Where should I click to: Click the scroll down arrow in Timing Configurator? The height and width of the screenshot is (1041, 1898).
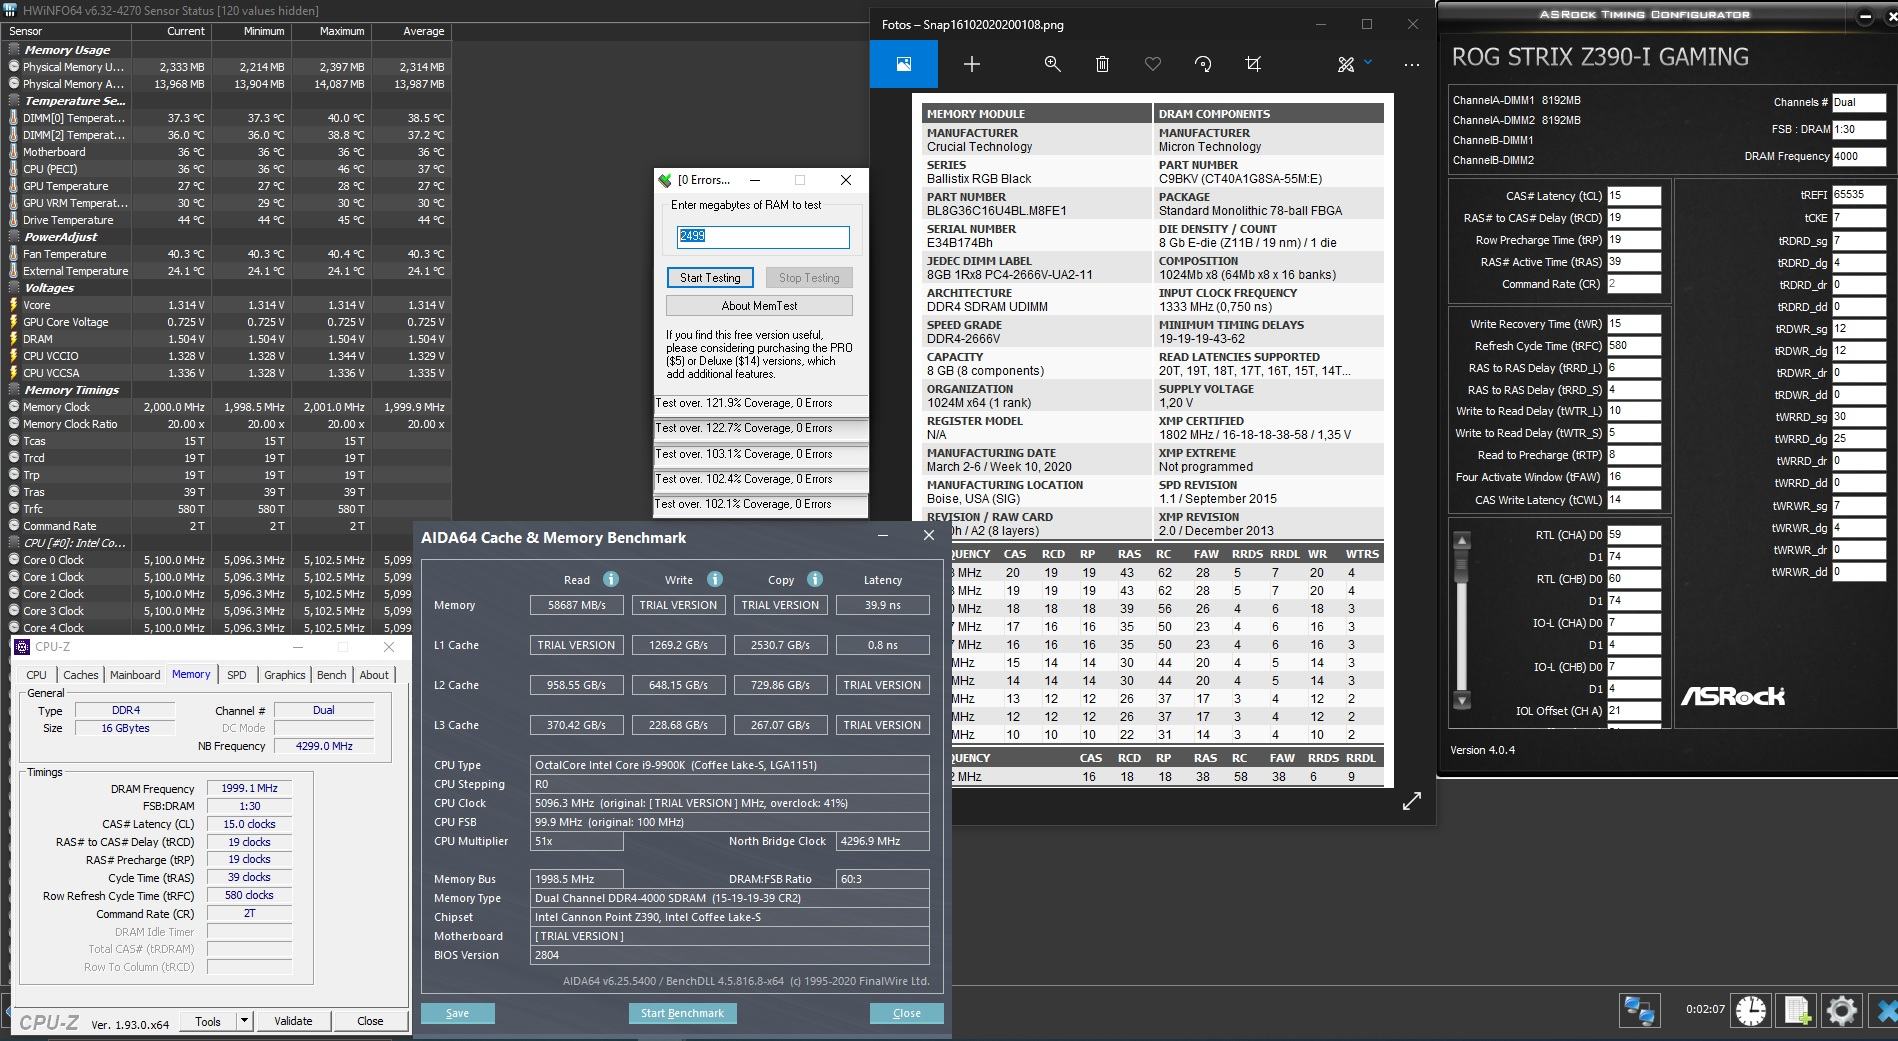pos(1462,700)
